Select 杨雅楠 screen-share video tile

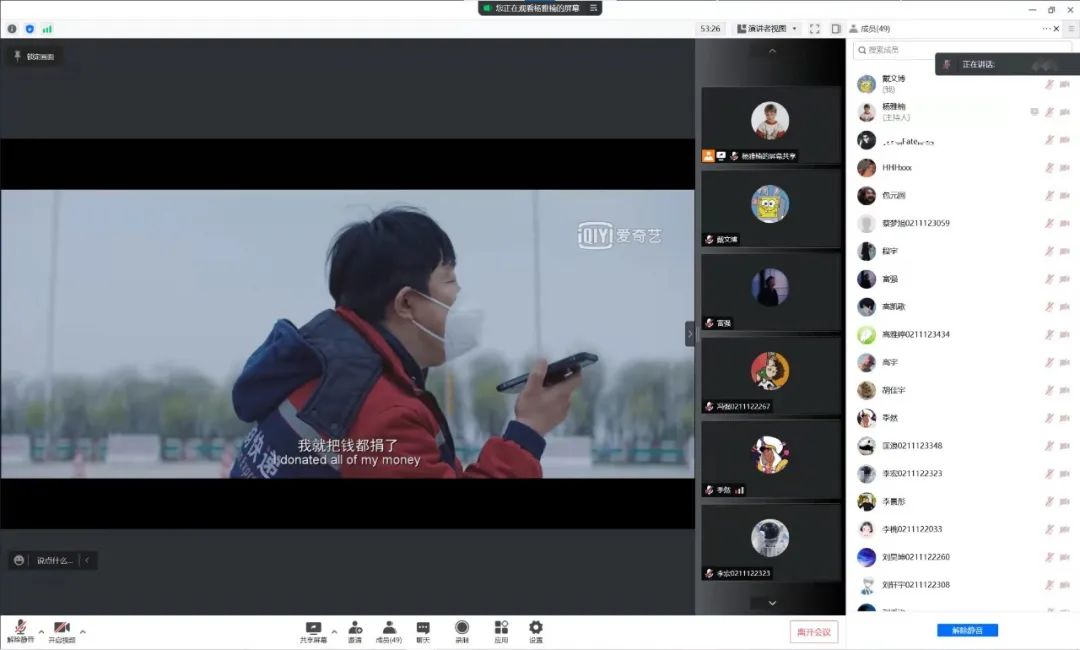pos(770,125)
